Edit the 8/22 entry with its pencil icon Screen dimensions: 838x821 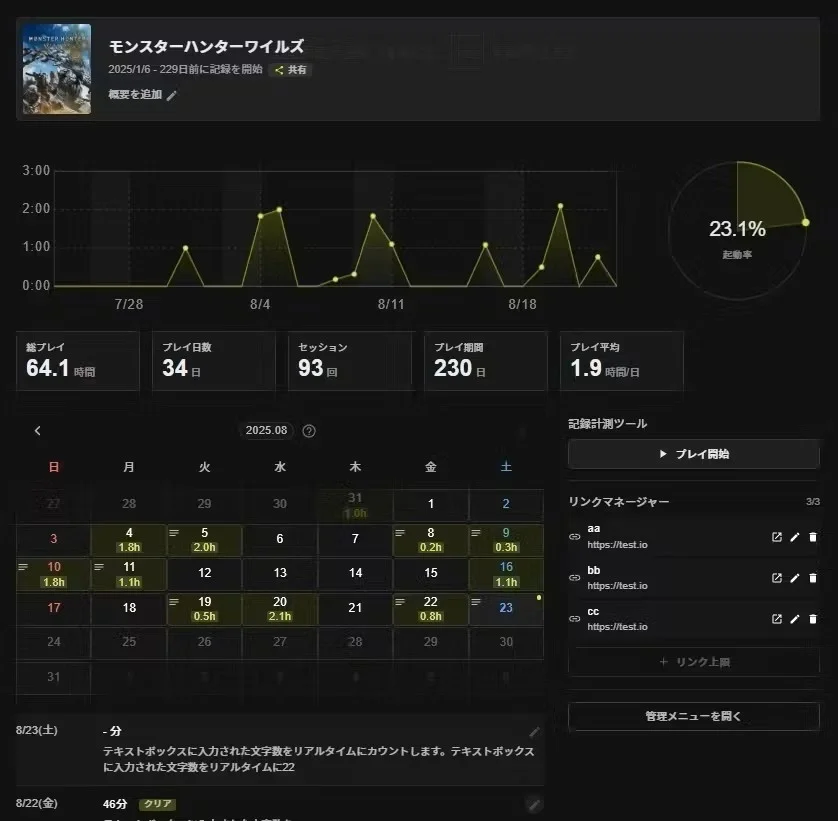coord(534,804)
